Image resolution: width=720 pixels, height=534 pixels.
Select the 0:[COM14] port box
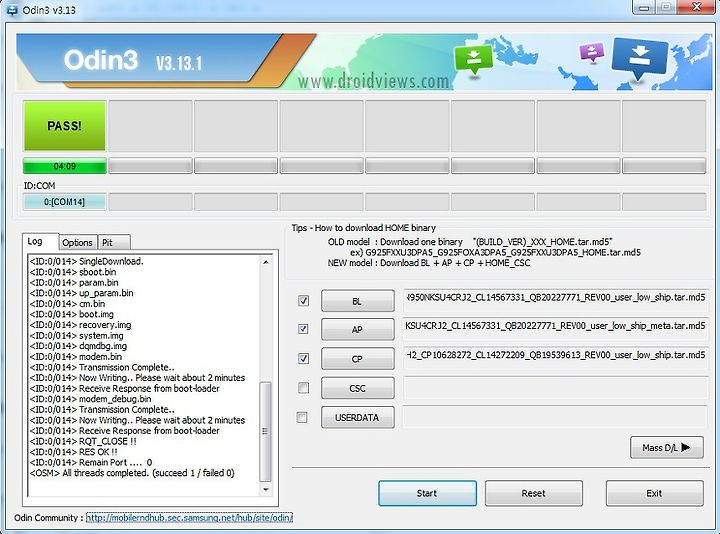[65, 202]
